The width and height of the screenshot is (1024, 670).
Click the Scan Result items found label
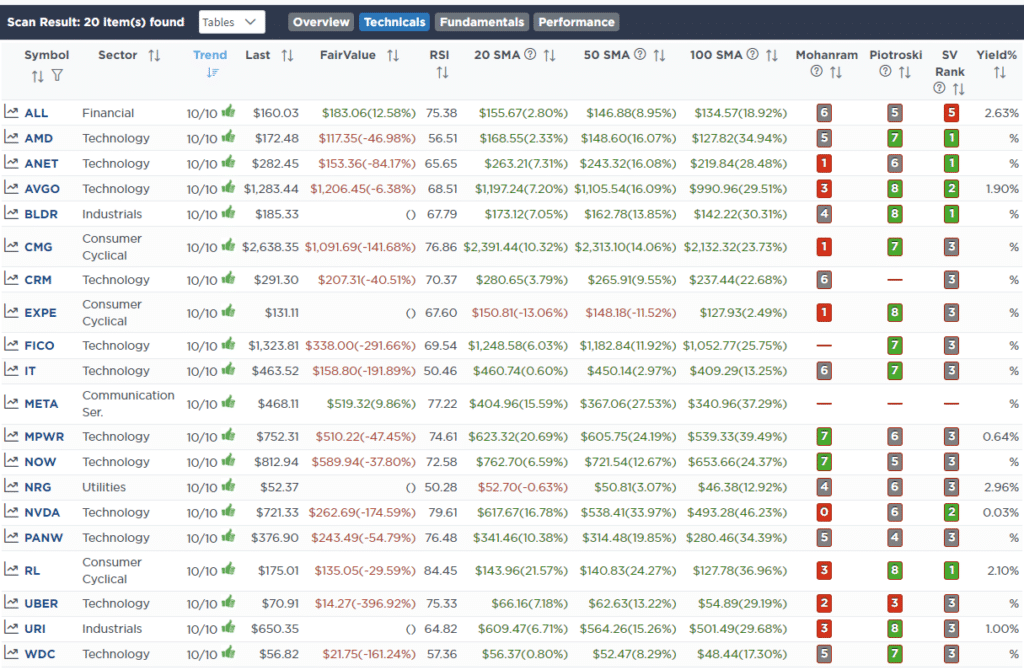[95, 22]
